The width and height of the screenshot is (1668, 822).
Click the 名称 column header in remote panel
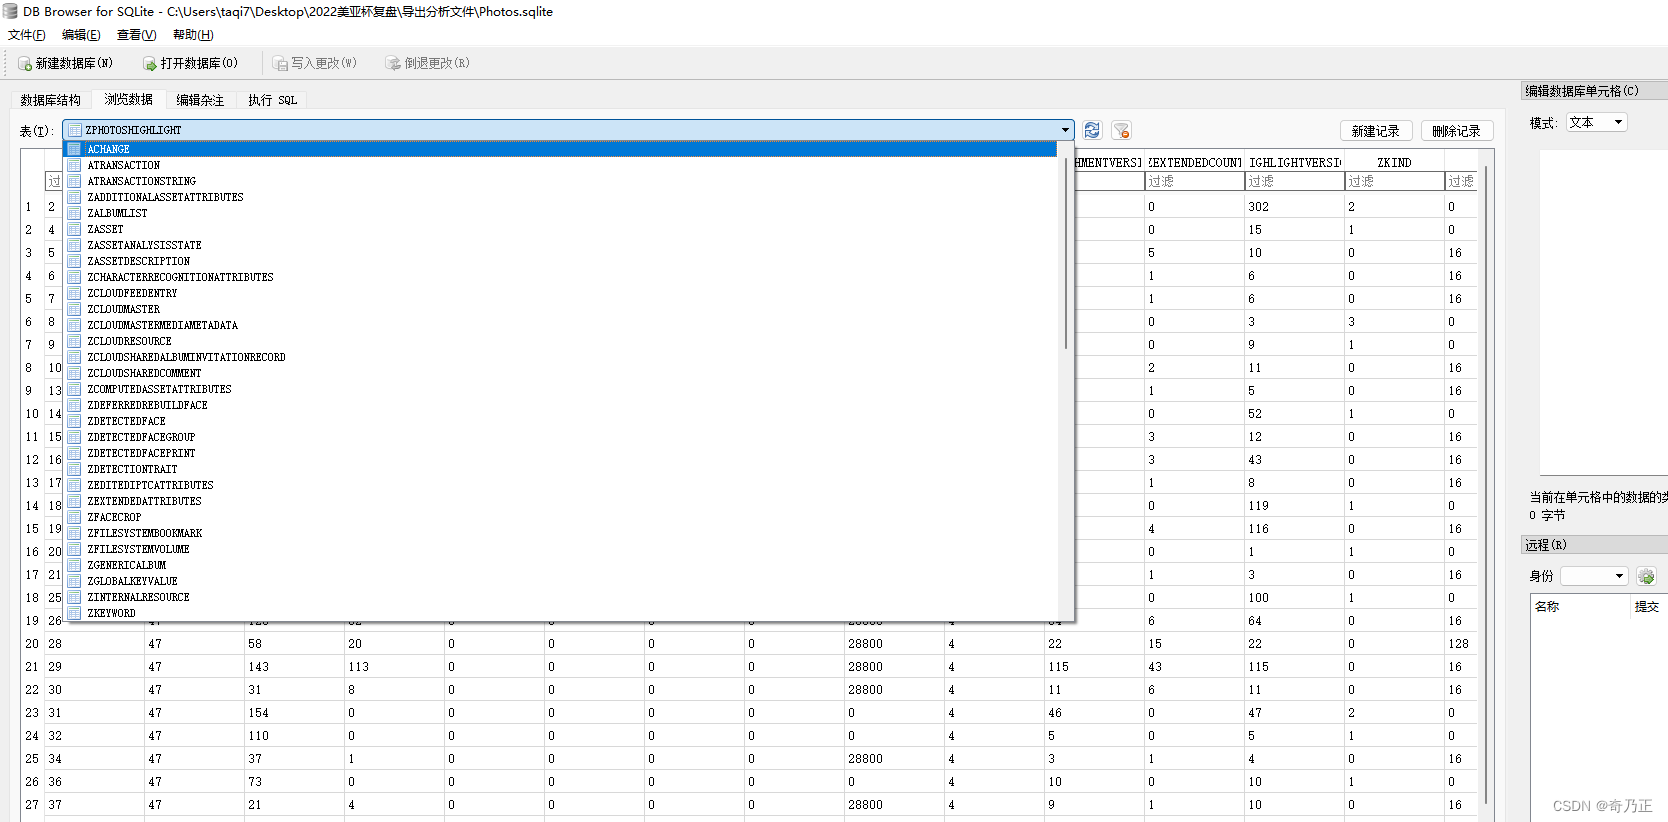pyautogui.click(x=1580, y=606)
